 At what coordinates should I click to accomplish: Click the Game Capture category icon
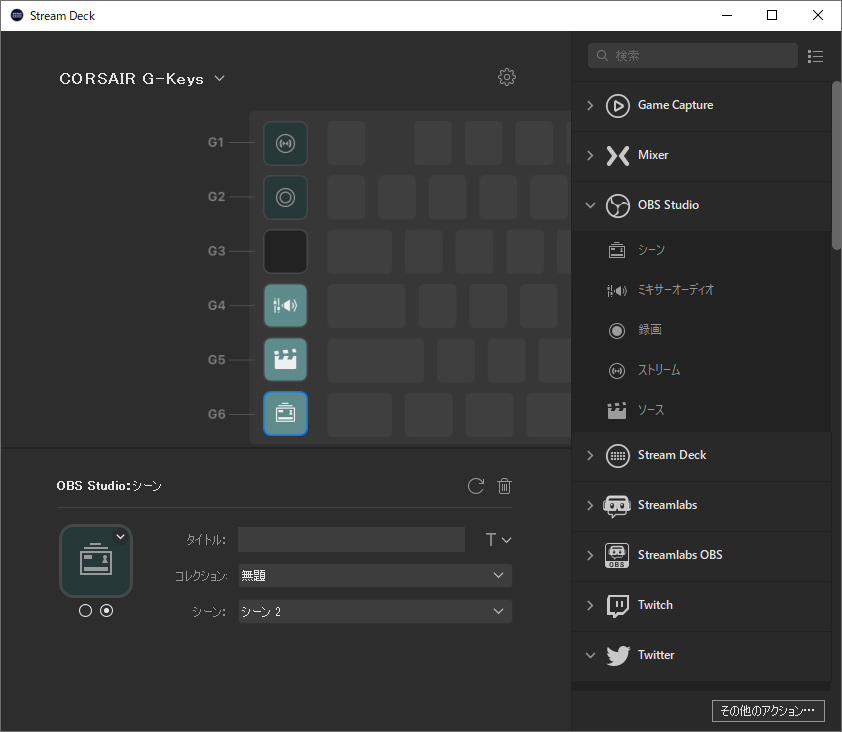click(618, 105)
